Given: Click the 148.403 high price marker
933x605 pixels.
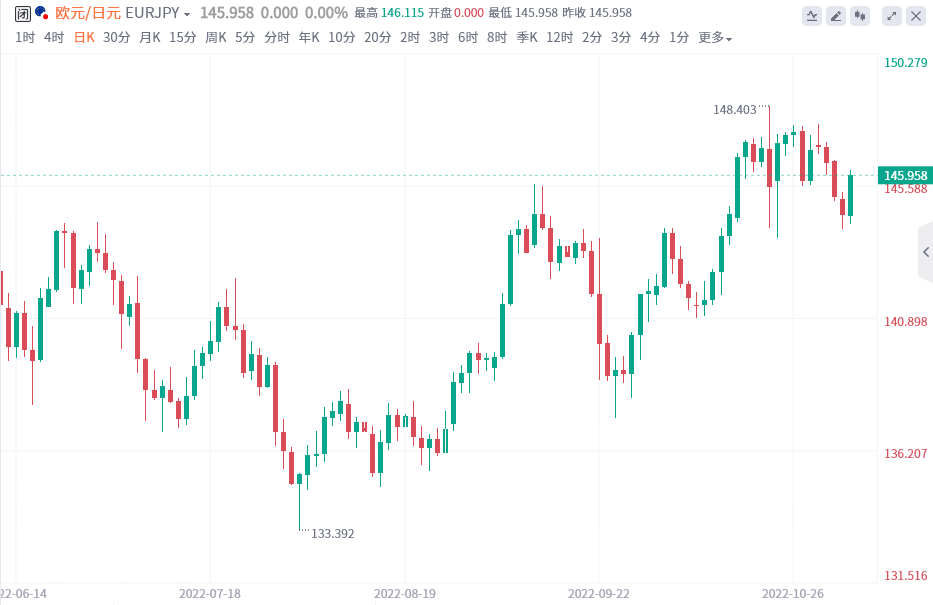Looking at the screenshot, I should [735, 108].
